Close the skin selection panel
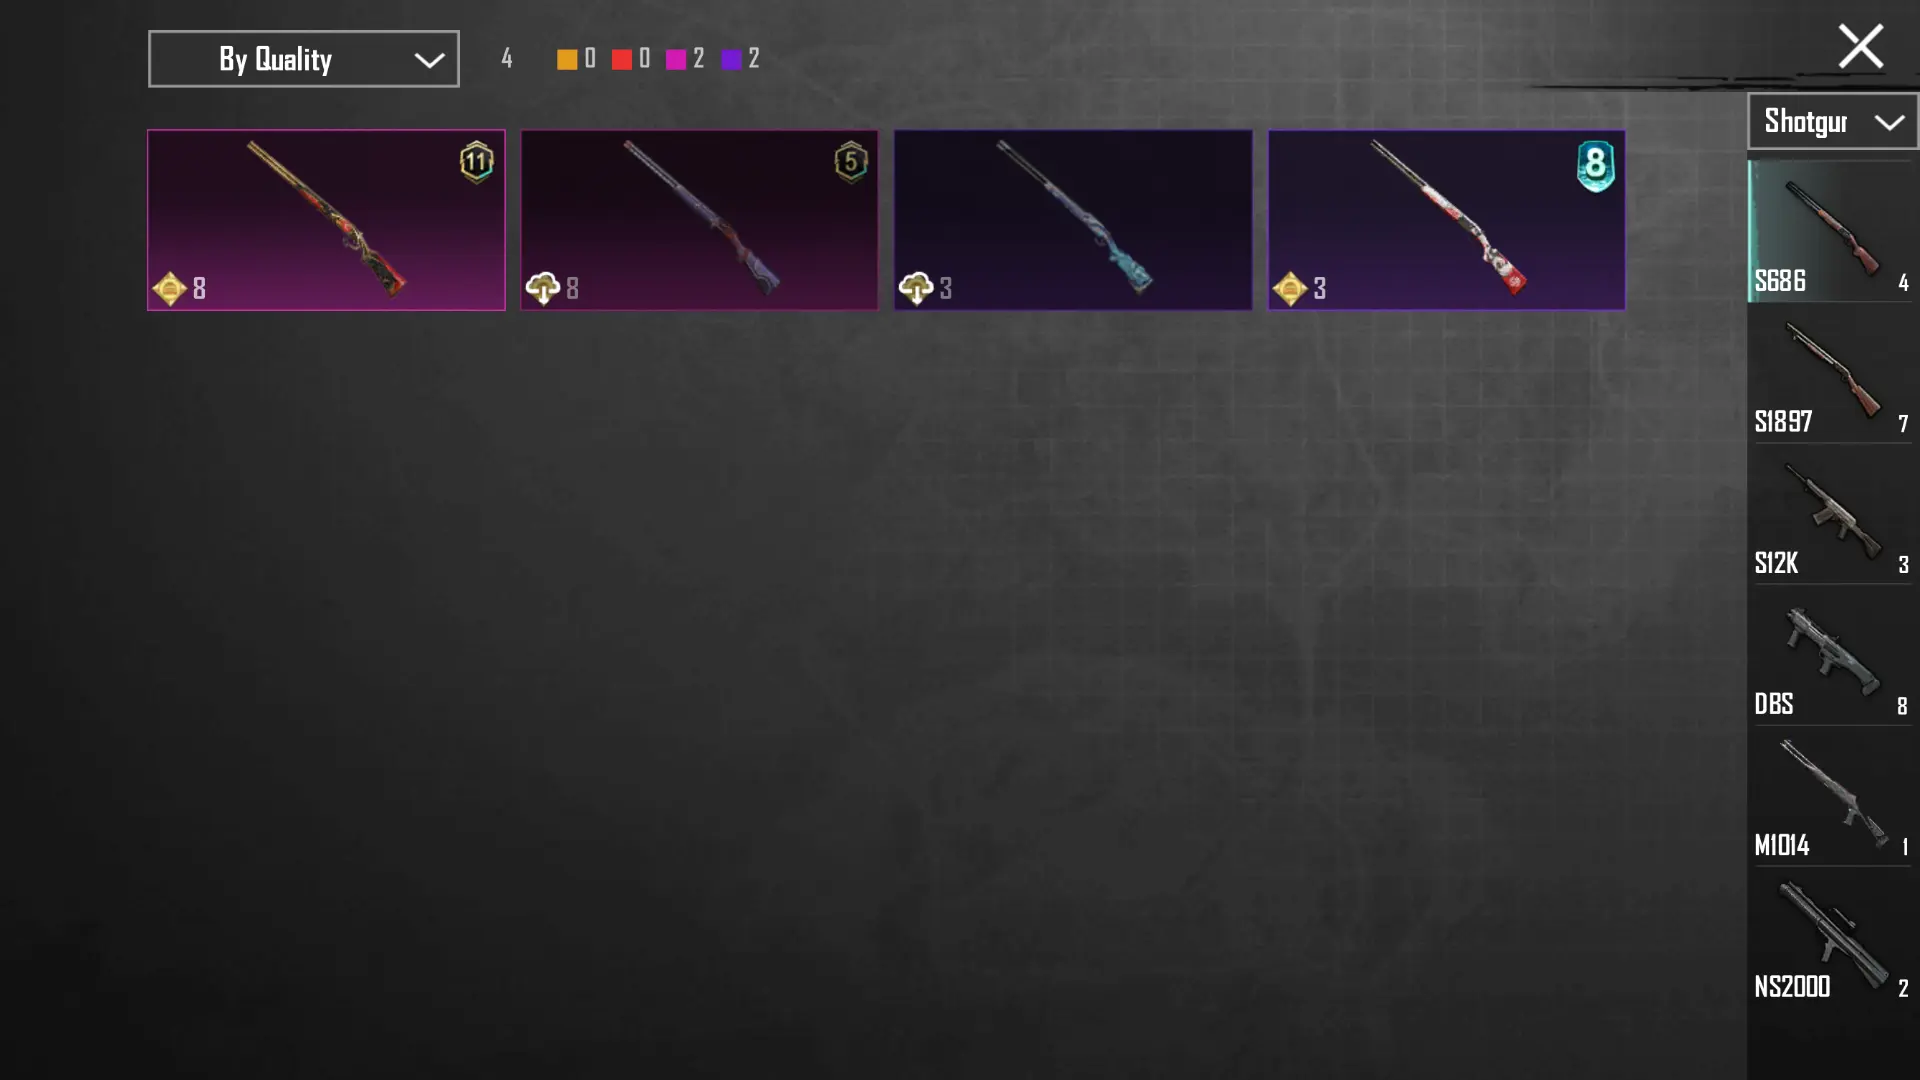Screen dimensions: 1920x1080 1860,46
